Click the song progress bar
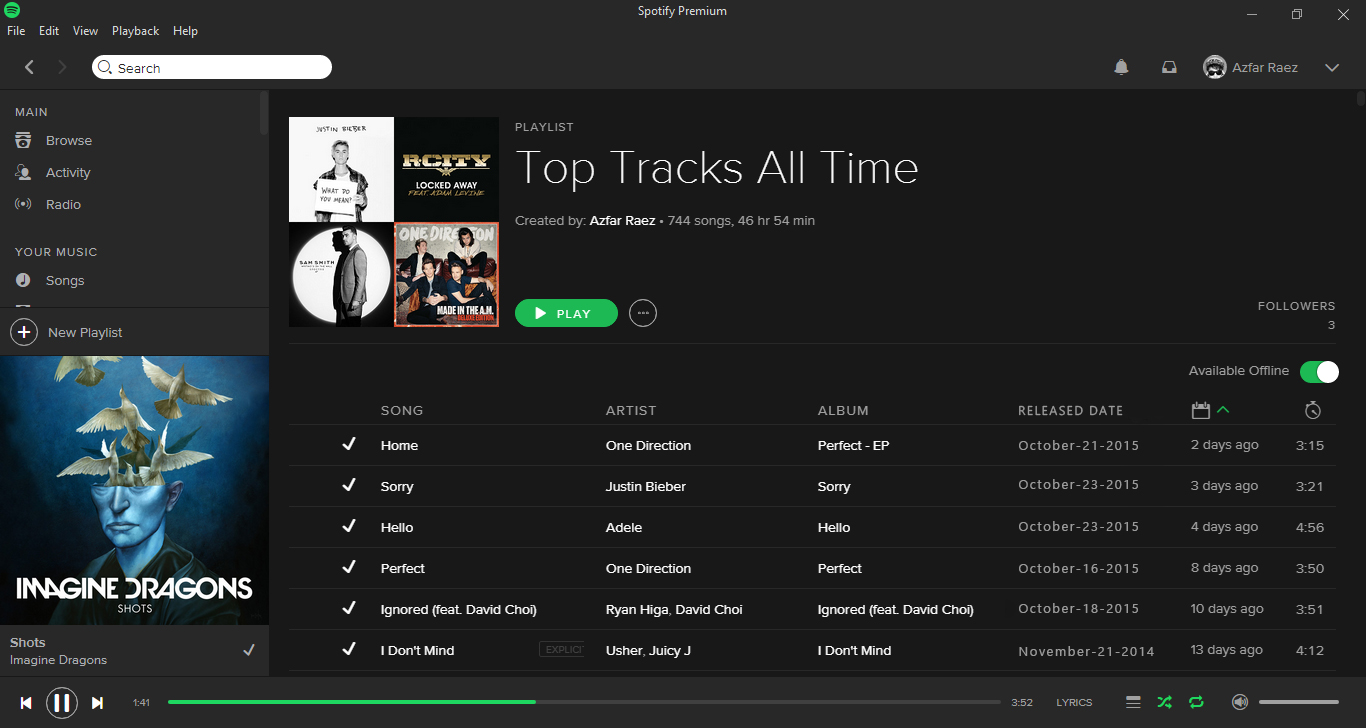1366x728 pixels. [x=584, y=702]
